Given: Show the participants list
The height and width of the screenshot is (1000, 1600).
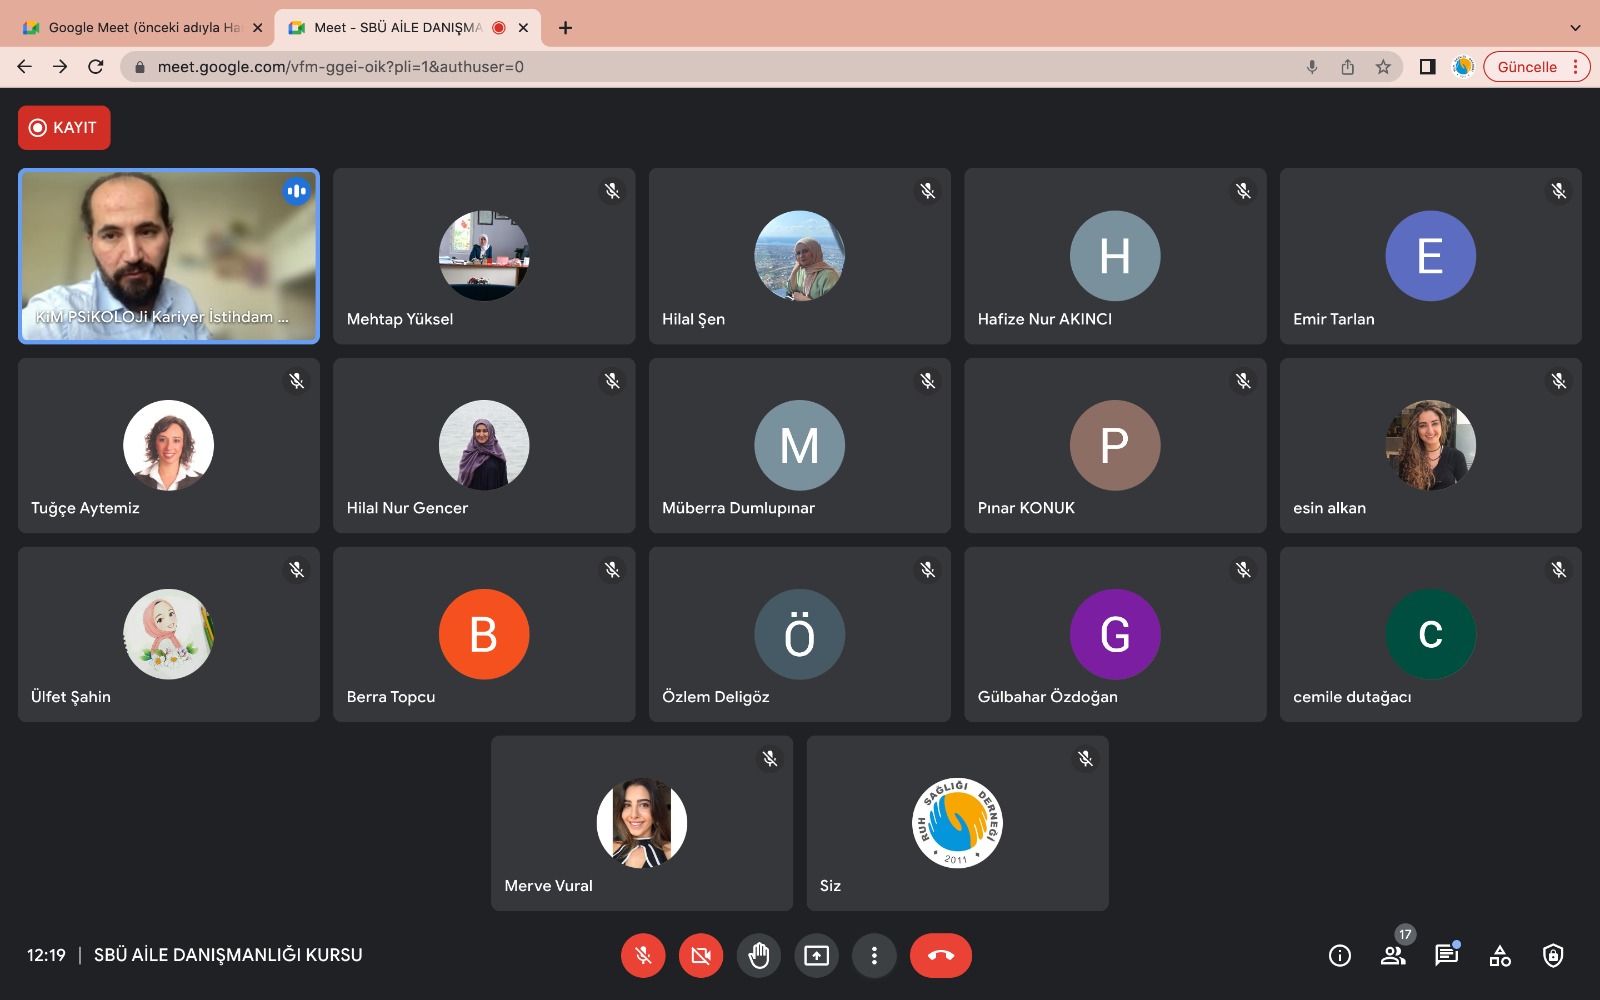Looking at the screenshot, I should tap(1393, 956).
